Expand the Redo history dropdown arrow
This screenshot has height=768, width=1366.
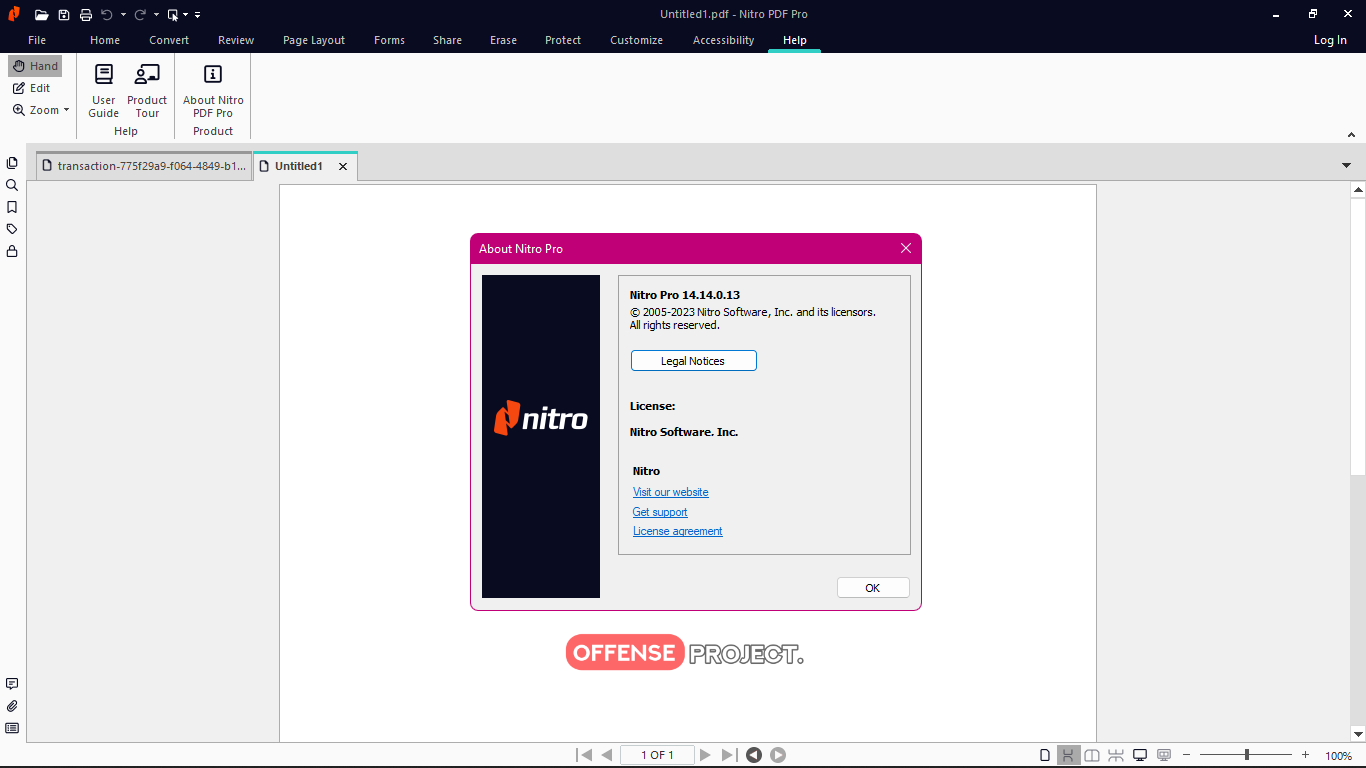(x=156, y=15)
